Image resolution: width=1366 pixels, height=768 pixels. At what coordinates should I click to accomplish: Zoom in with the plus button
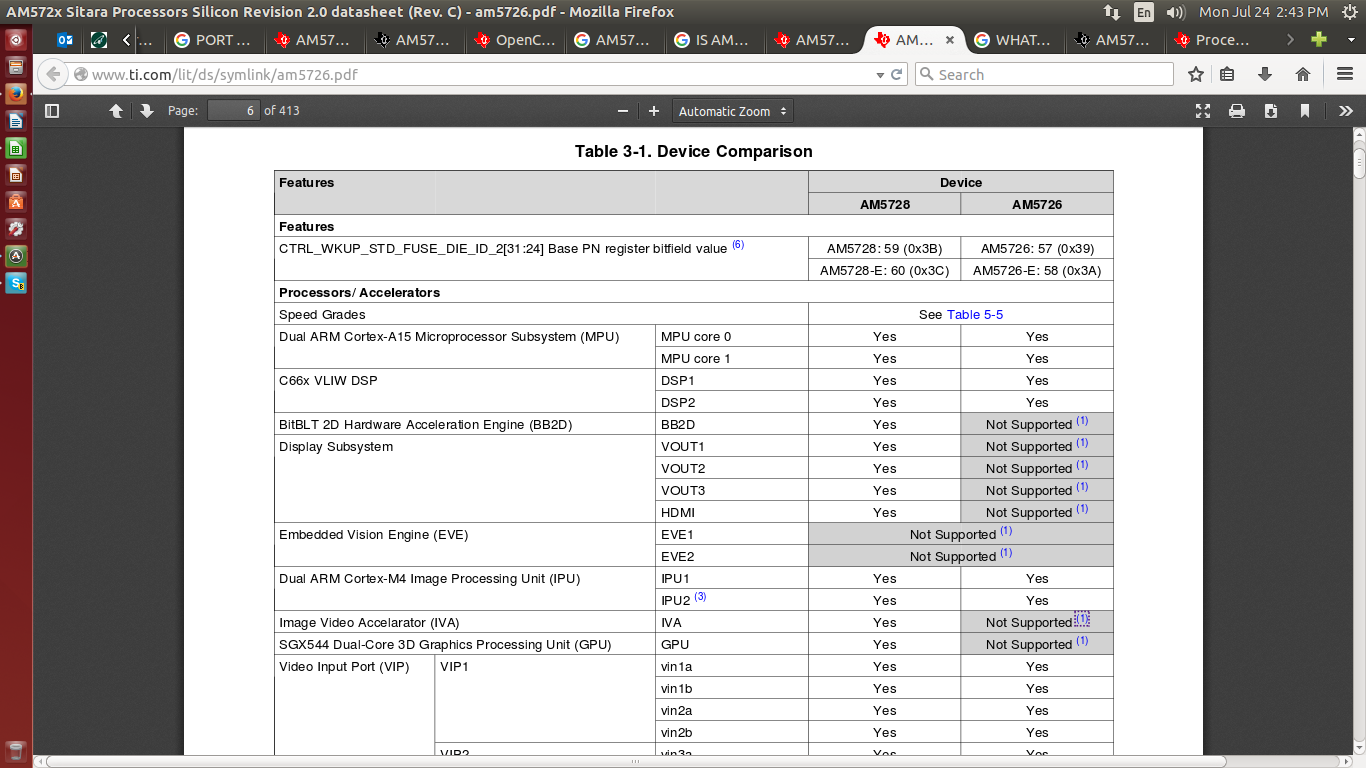point(654,111)
